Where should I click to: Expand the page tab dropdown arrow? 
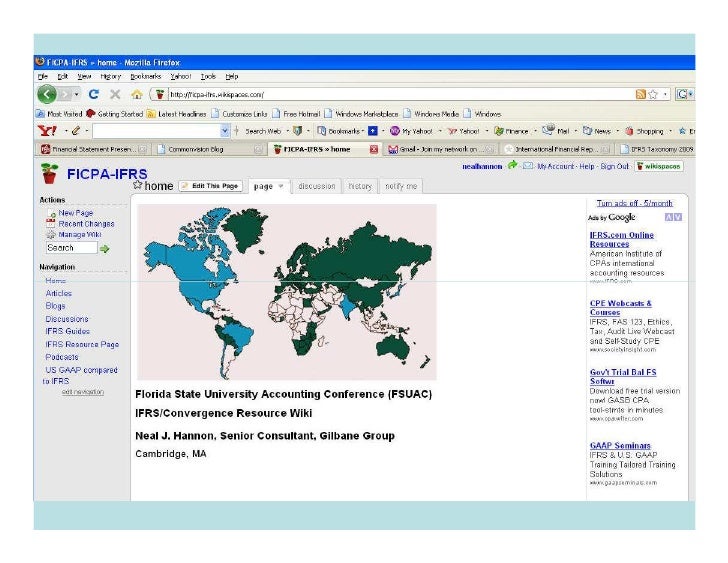[281, 186]
